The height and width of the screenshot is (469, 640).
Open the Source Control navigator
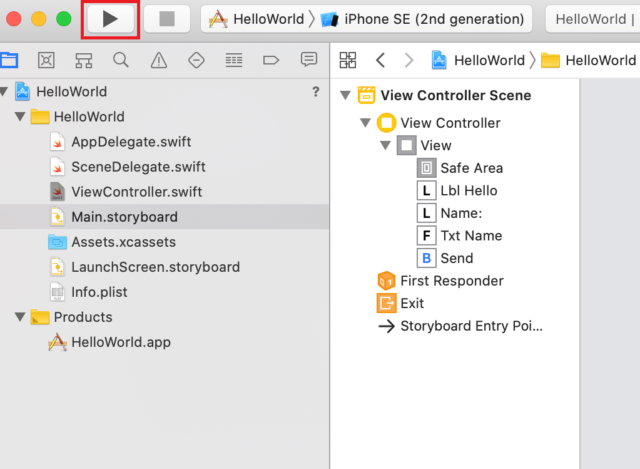(46, 60)
